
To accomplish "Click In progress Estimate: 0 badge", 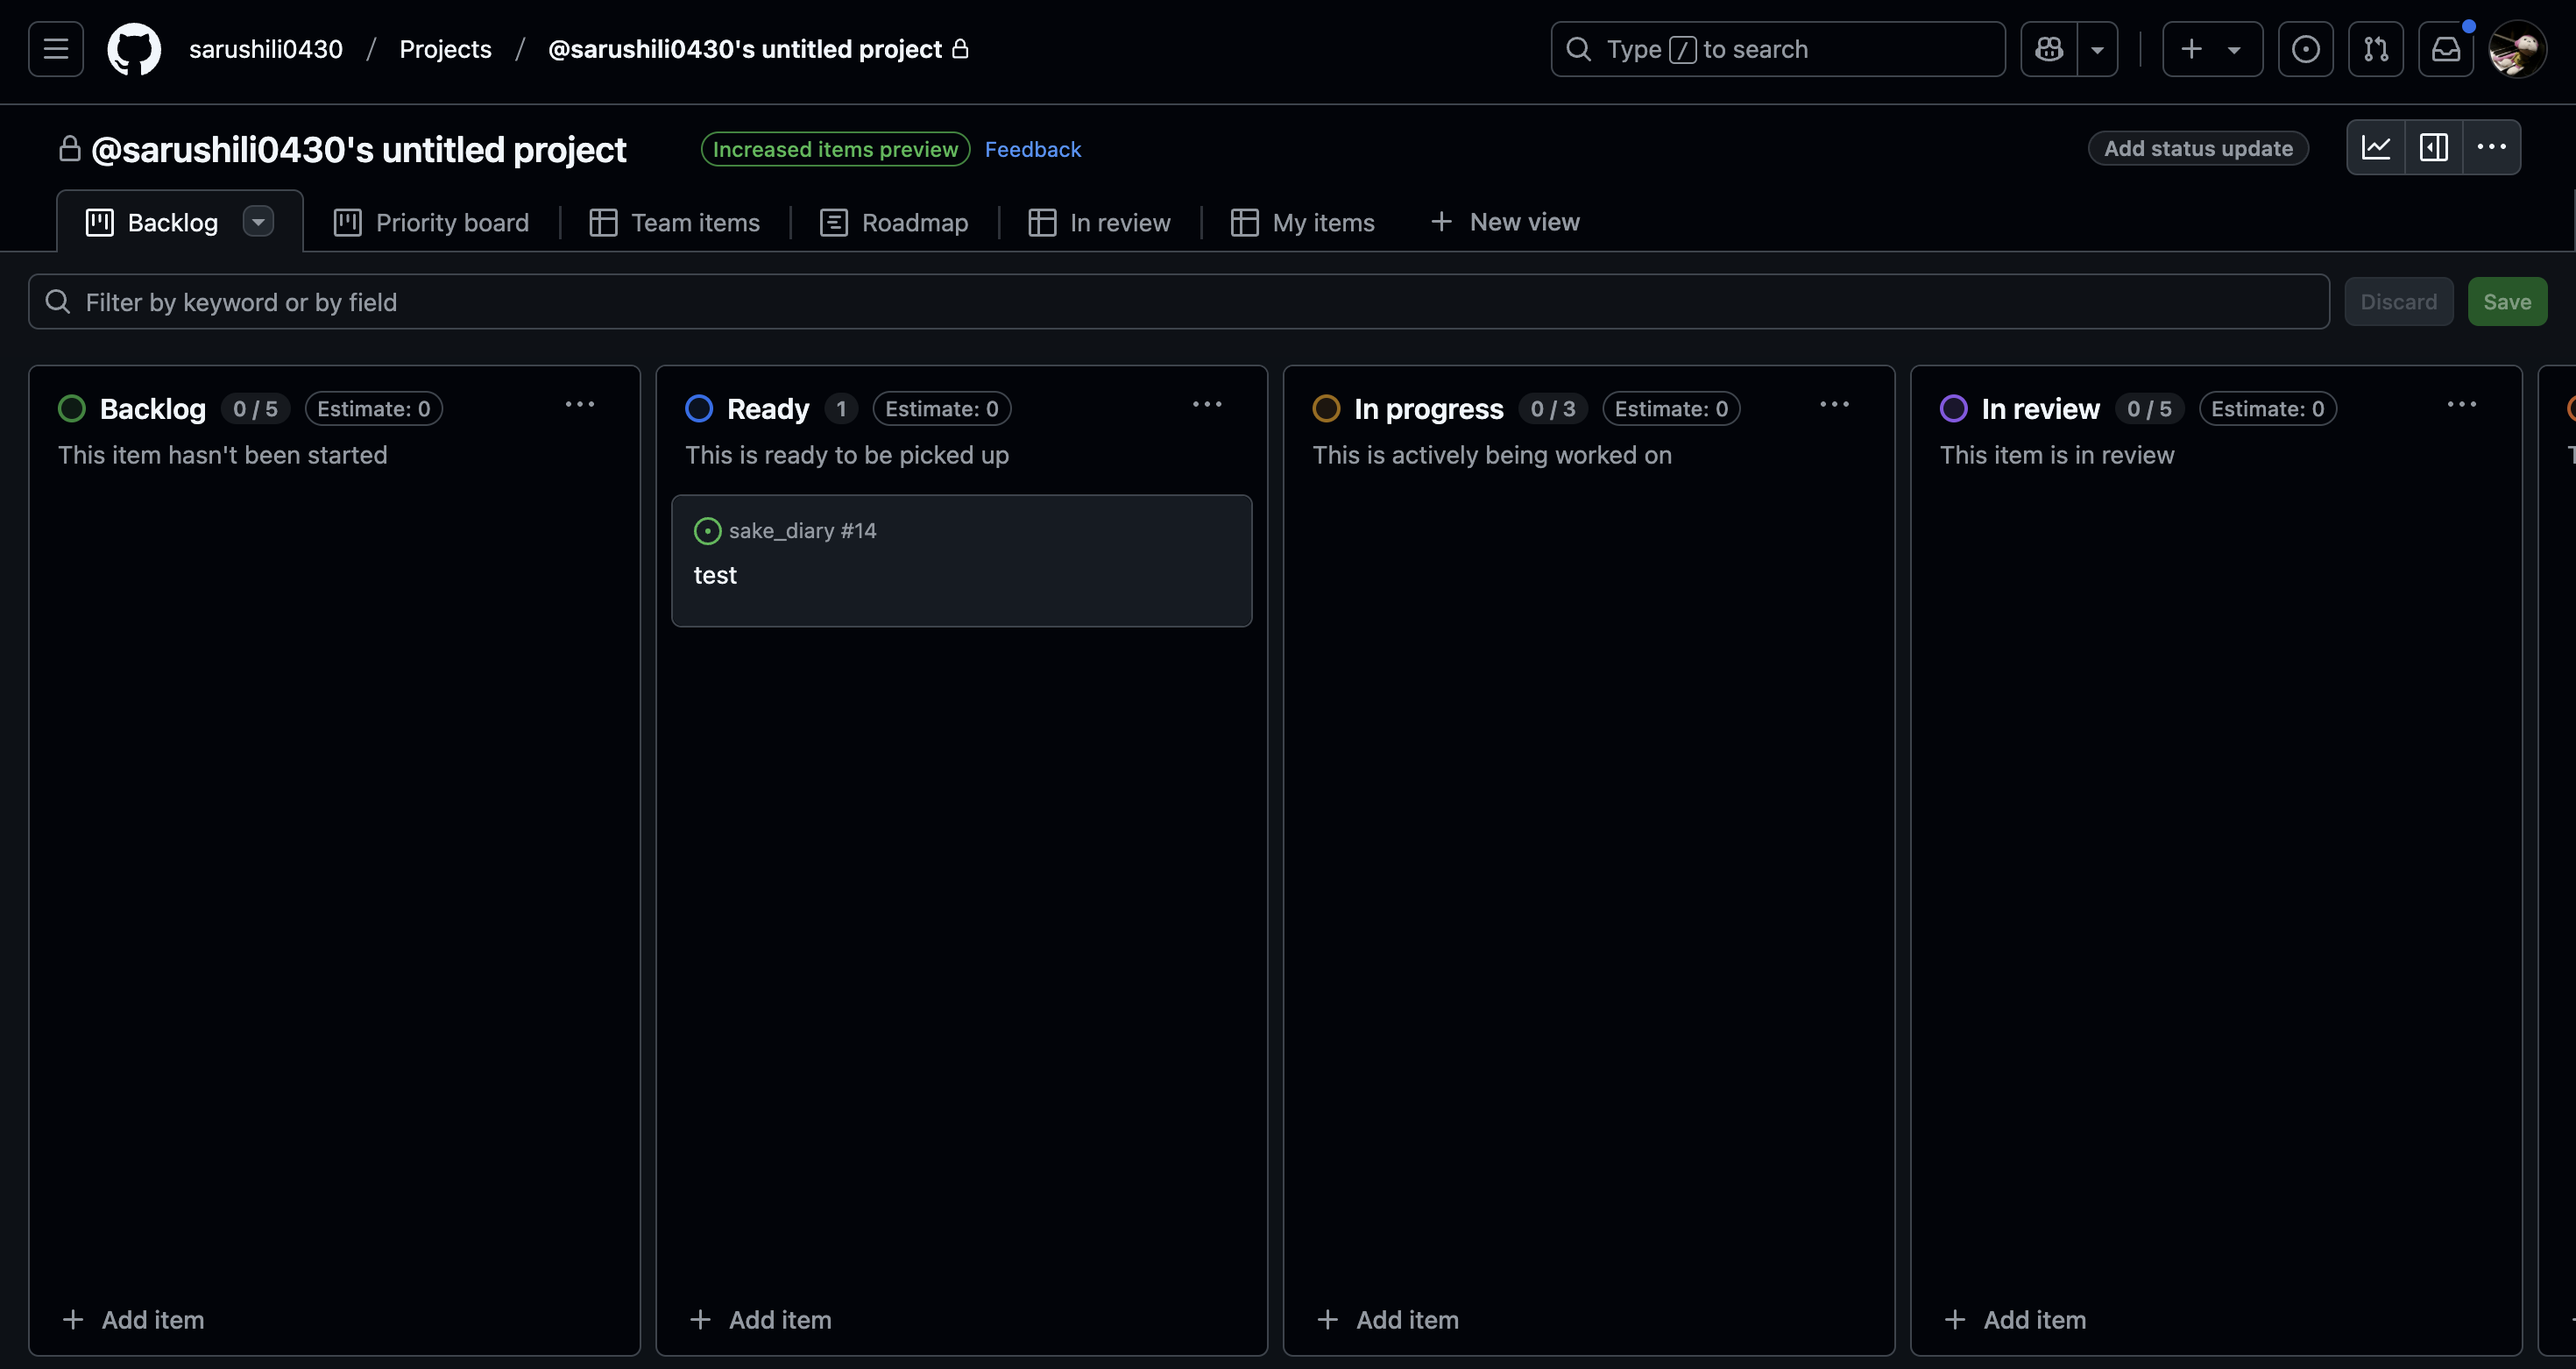I will (x=1671, y=409).
